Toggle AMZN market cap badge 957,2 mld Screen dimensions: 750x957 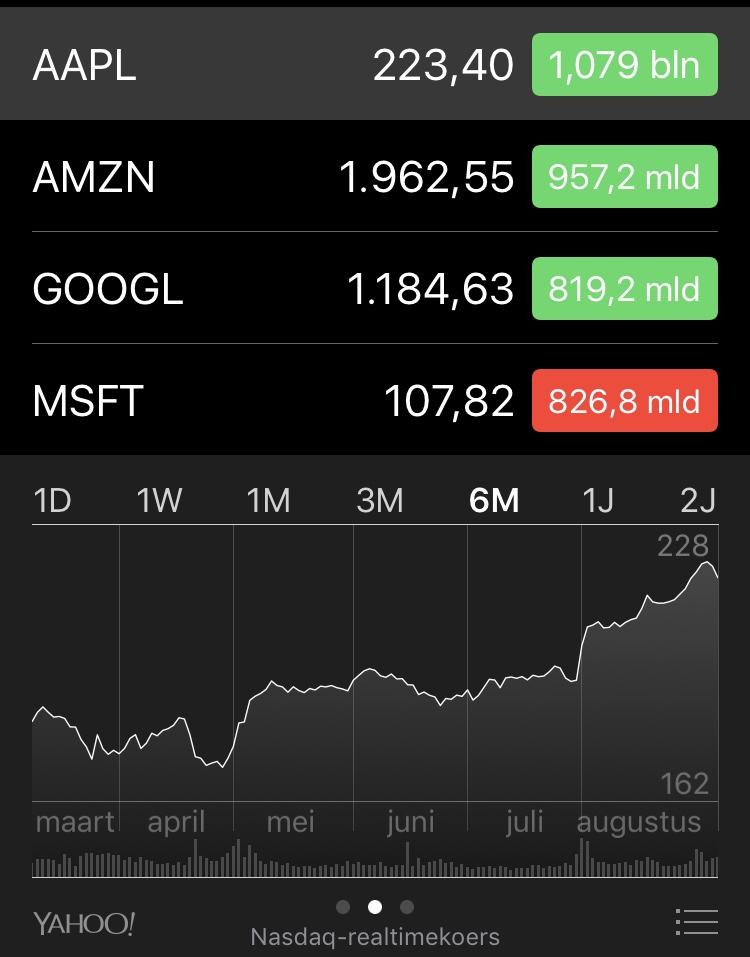point(624,177)
